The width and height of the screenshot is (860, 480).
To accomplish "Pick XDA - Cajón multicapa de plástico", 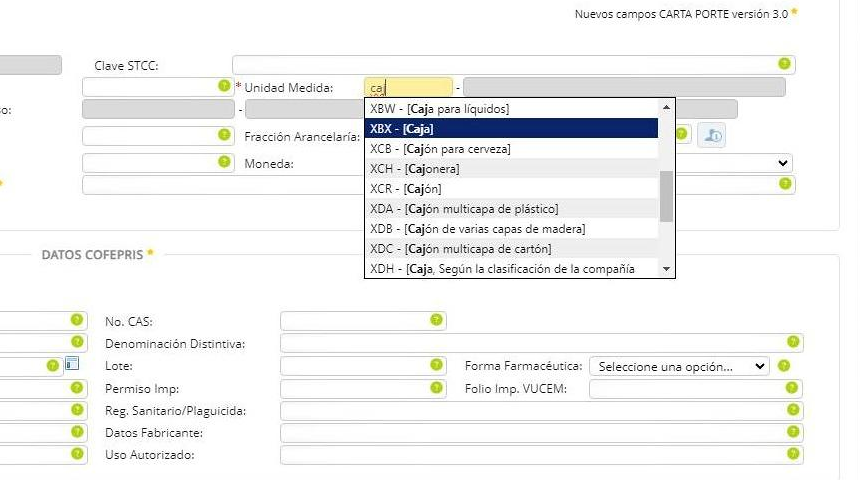I will pos(510,209).
